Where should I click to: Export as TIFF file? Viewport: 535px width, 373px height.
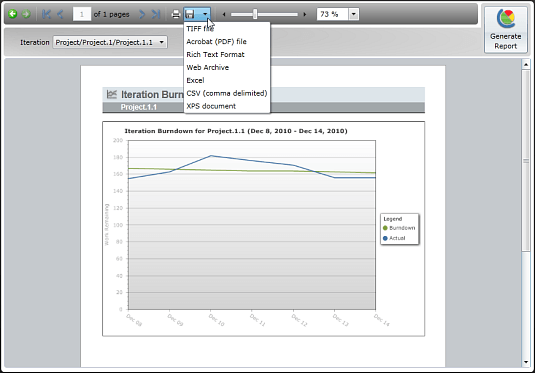227,29
